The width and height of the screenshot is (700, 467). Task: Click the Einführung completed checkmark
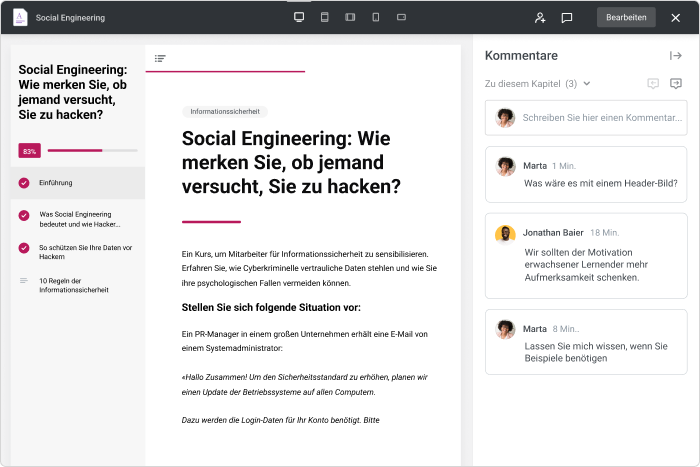(24, 183)
